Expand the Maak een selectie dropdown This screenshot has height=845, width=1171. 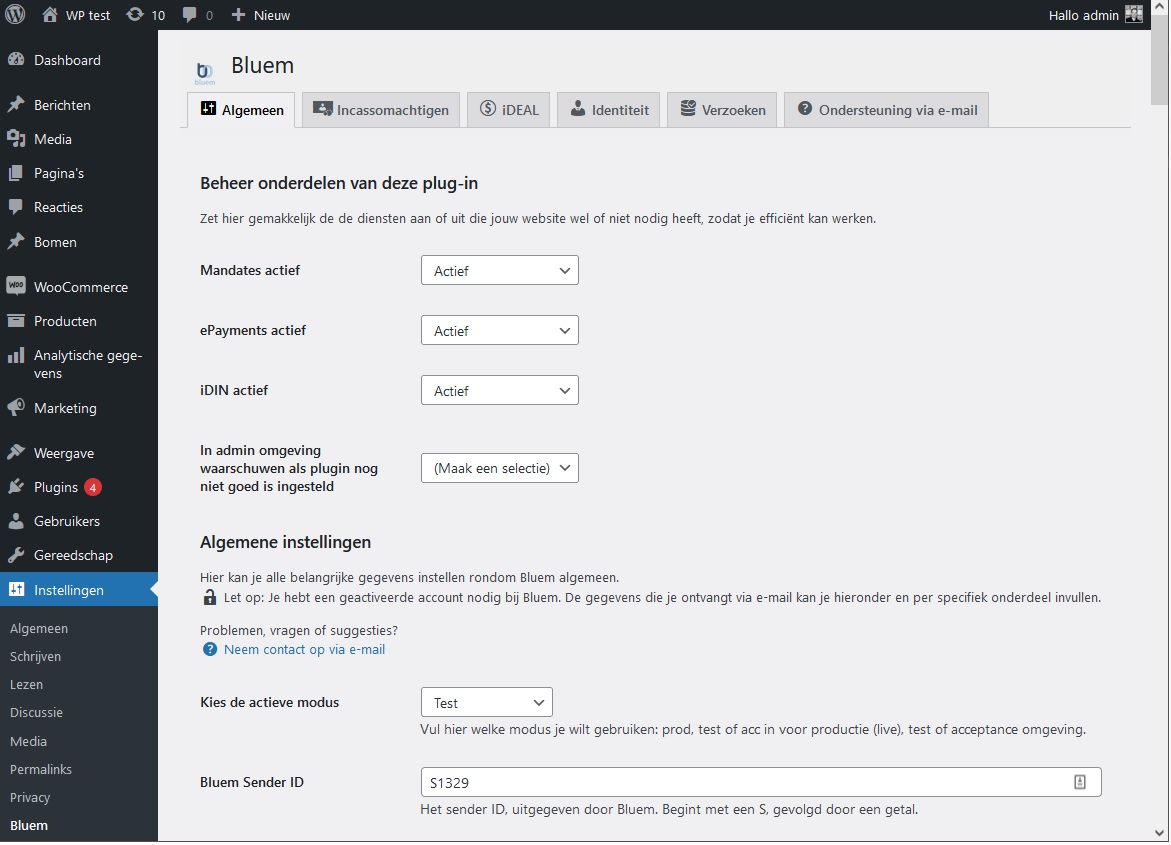point(499,467)
